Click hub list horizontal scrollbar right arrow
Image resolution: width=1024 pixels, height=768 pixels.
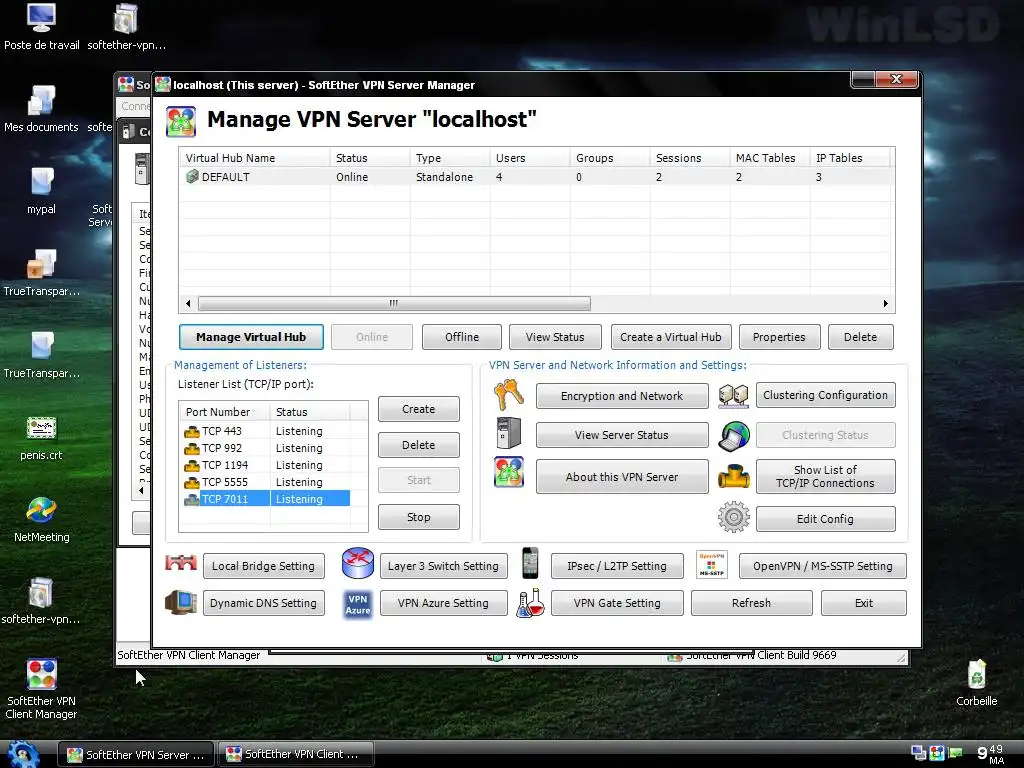pos(886,304)
